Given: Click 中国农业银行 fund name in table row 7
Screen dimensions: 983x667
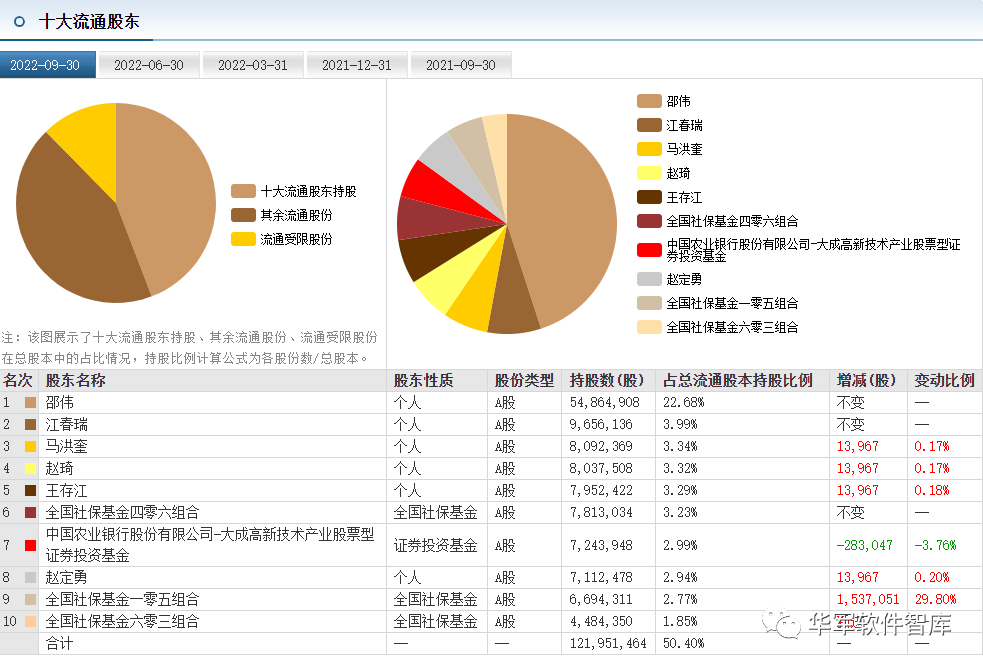Looking at the screenshot, I should [x=210, y=545].
